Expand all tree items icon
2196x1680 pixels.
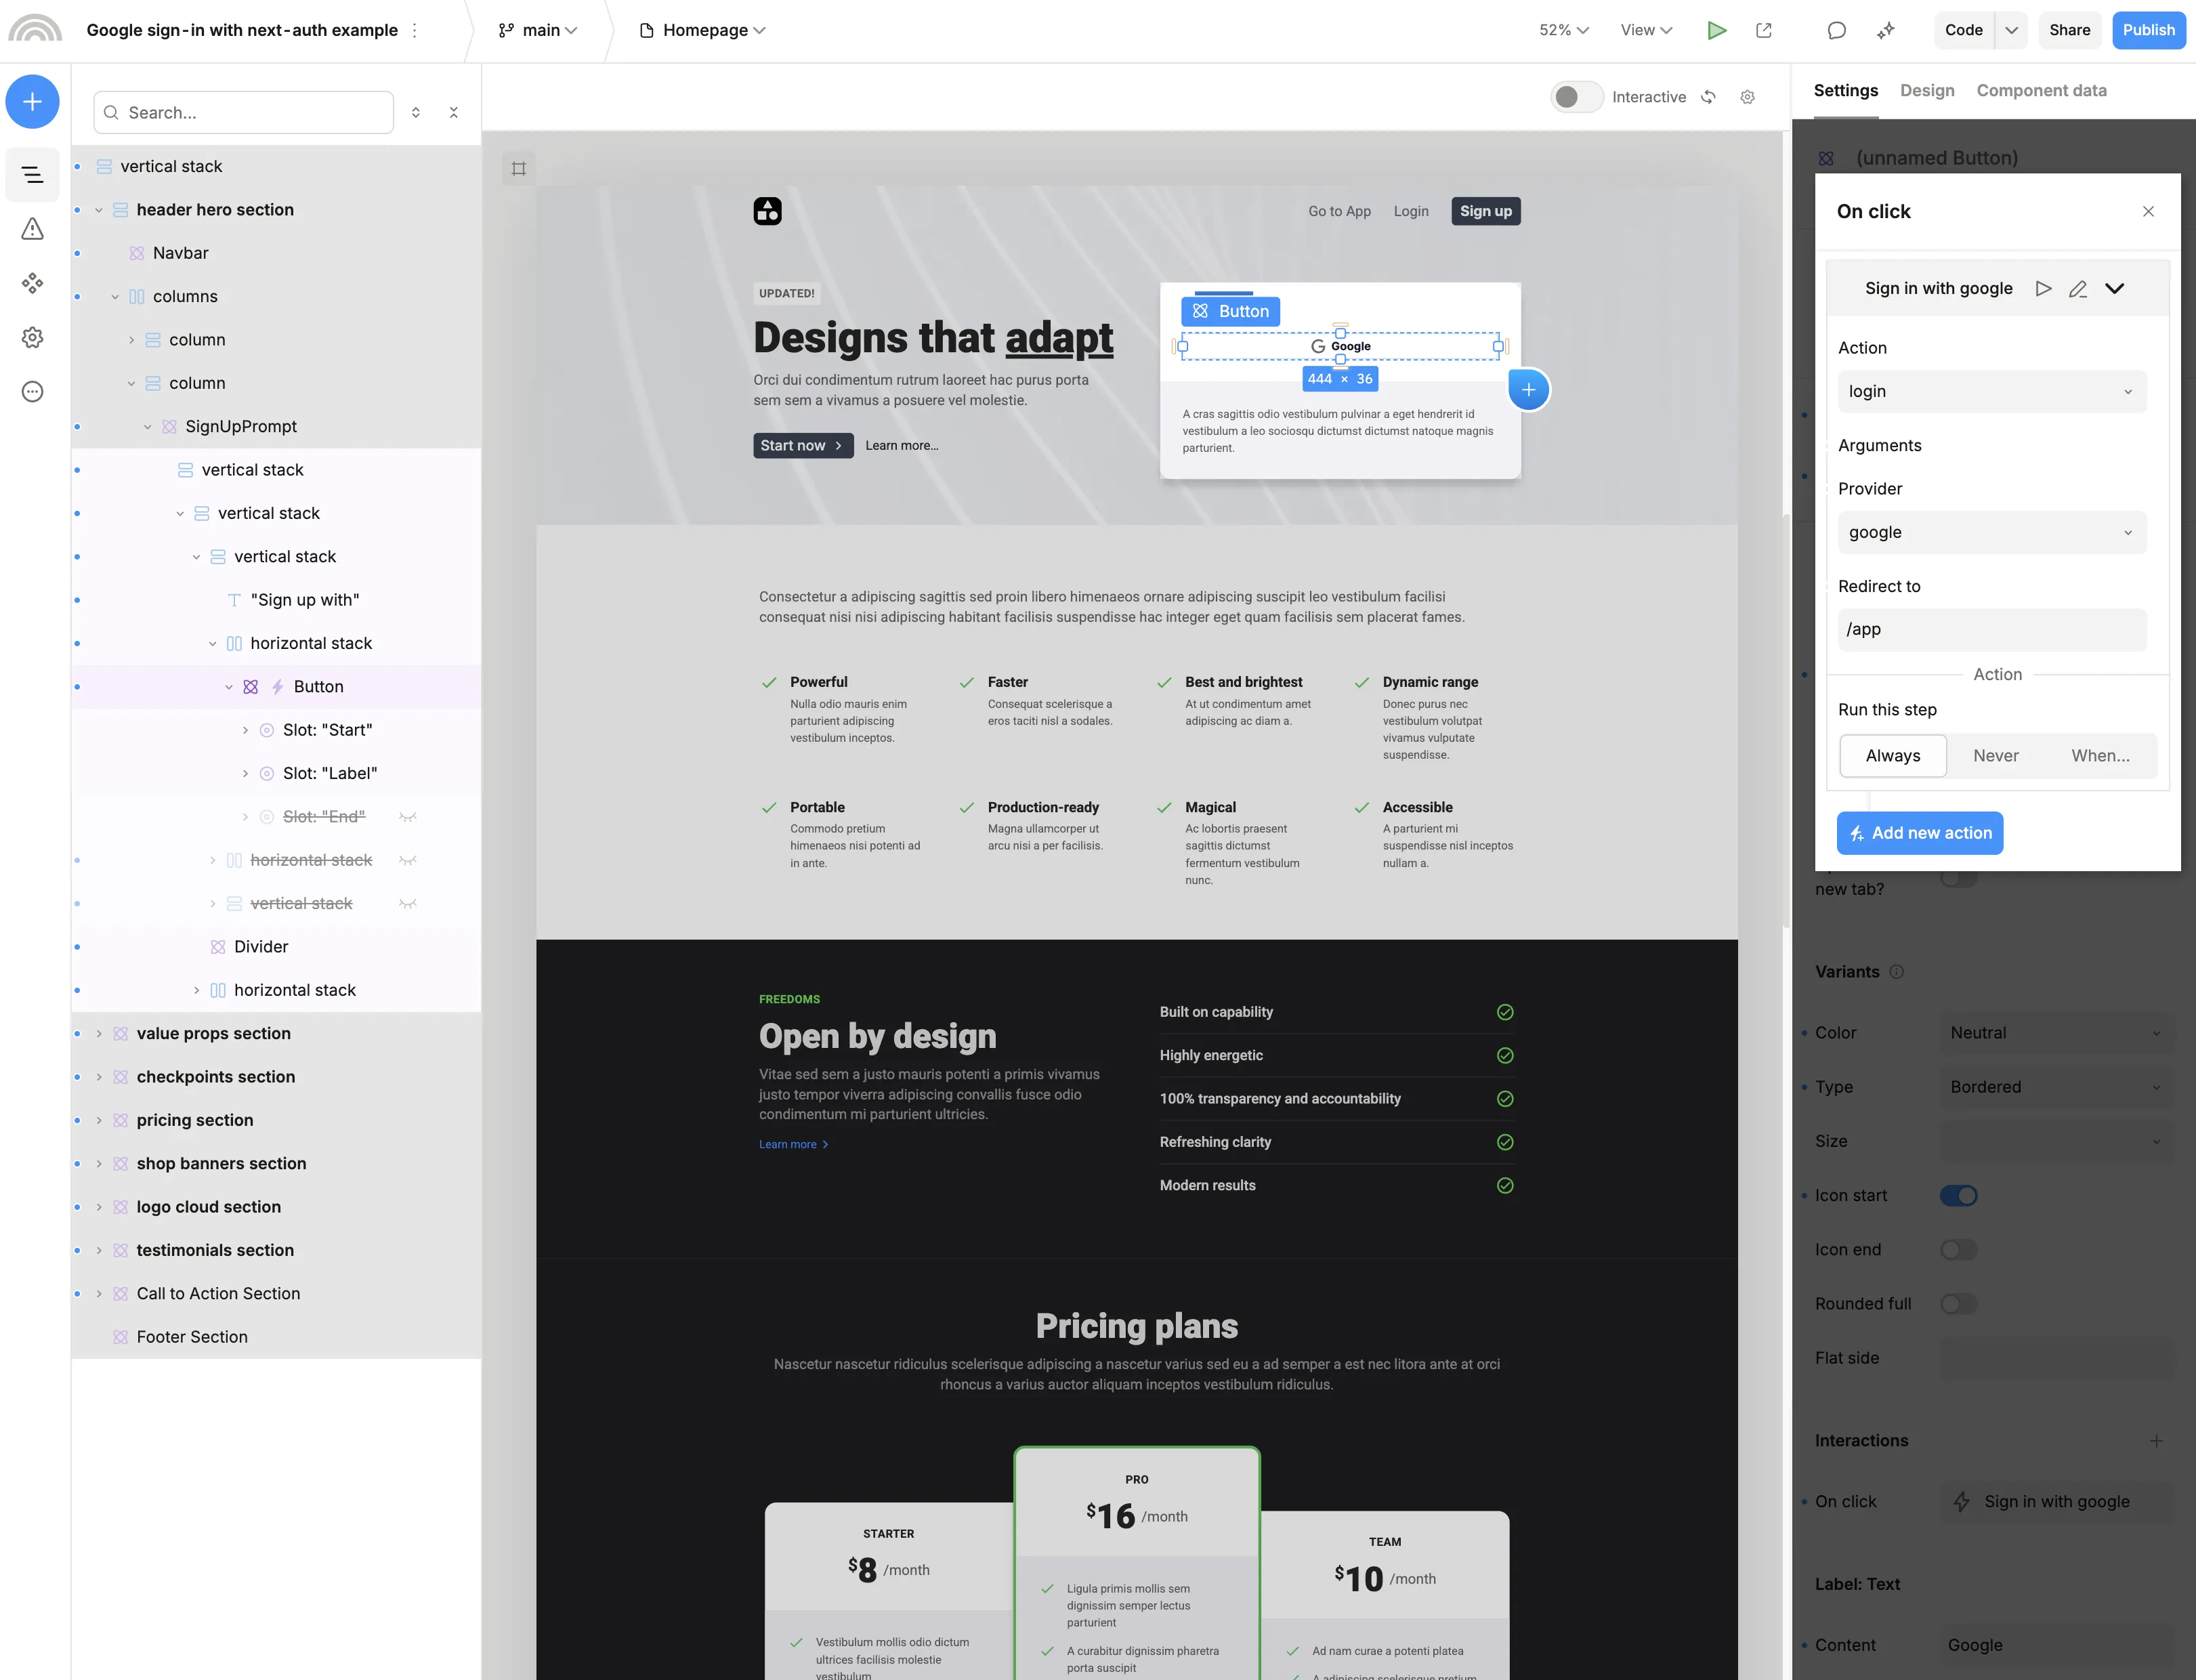[416, 112]
